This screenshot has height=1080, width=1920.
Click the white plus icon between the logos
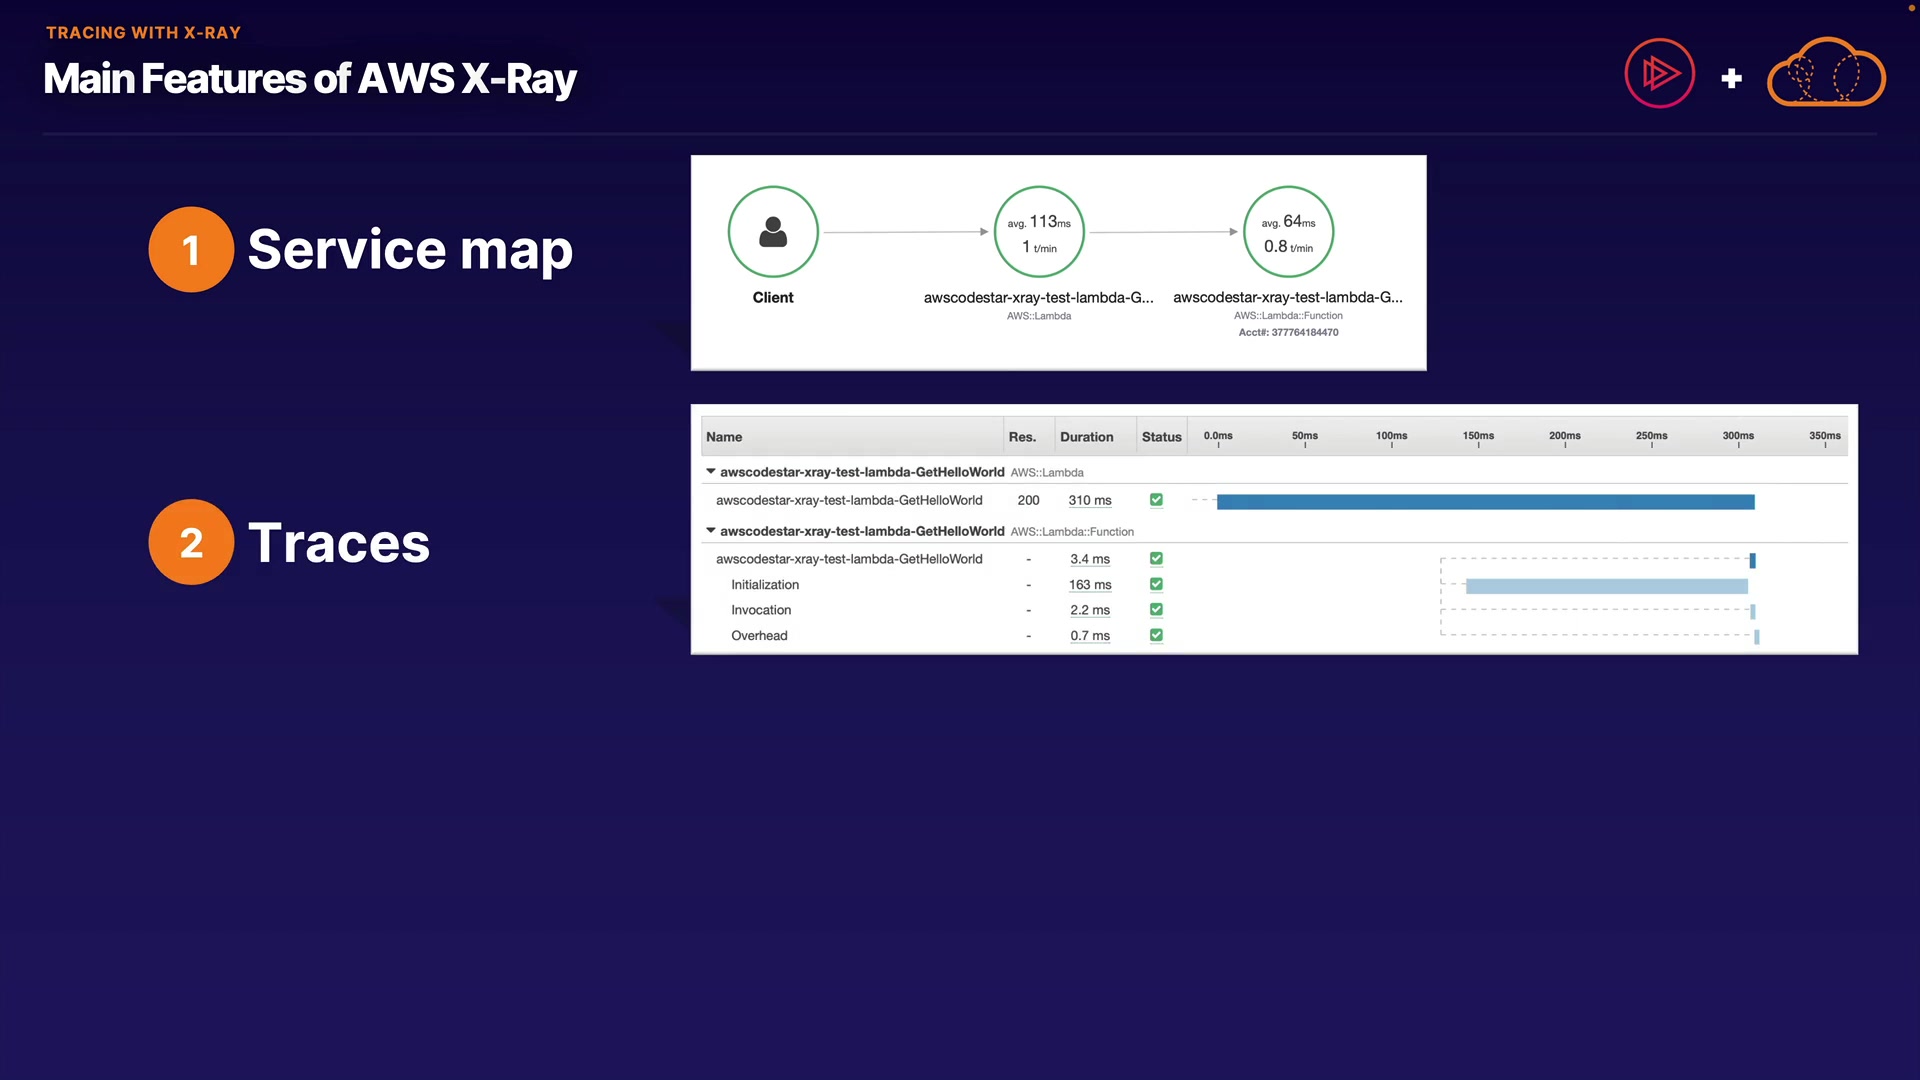click(x=1732, y=78)
